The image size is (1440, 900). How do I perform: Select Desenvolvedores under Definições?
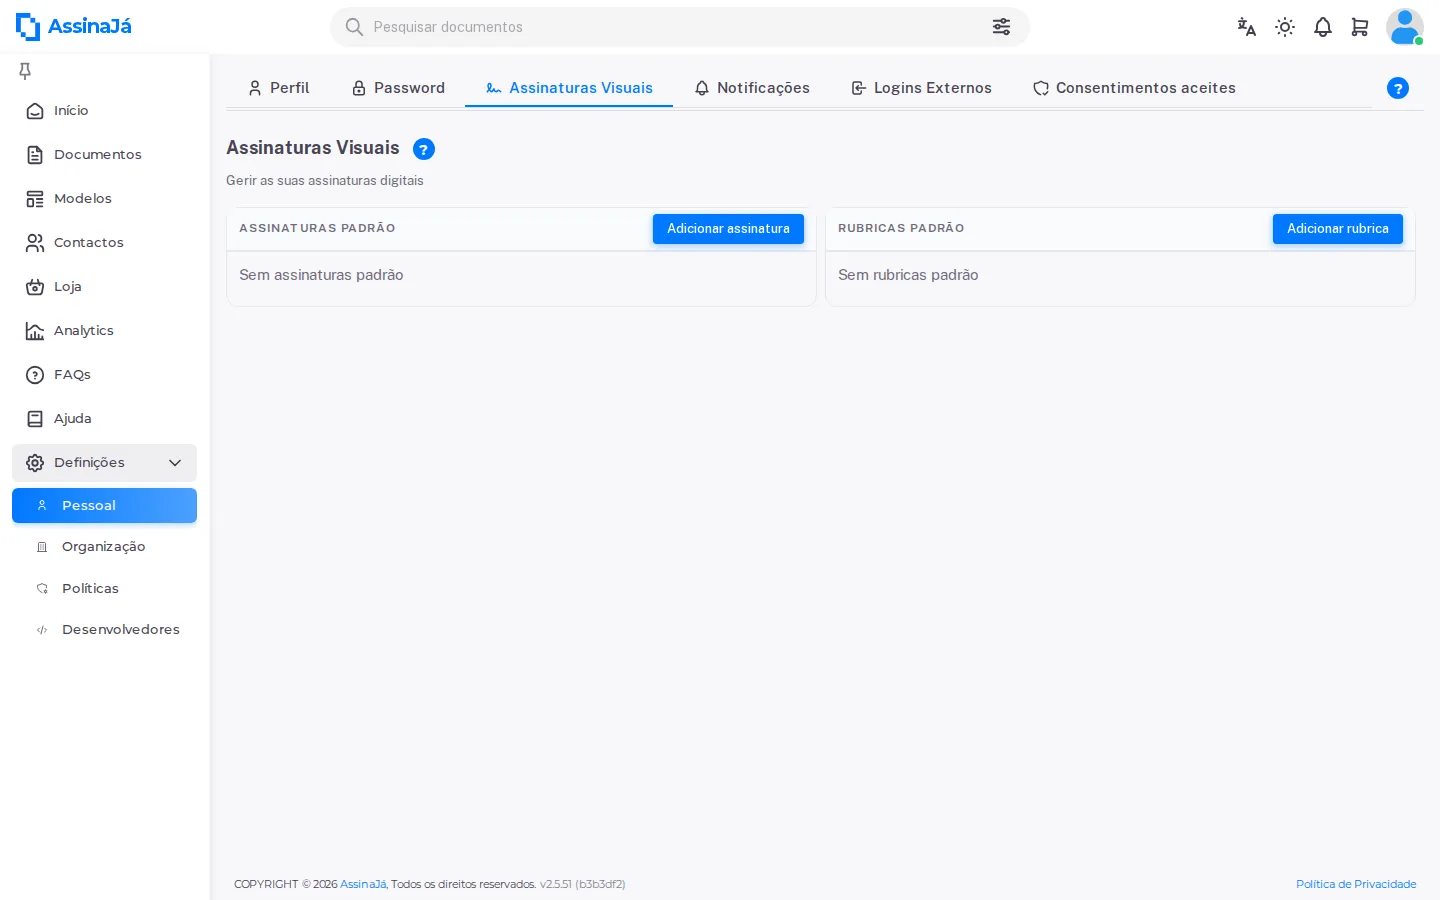coord(104,630)
